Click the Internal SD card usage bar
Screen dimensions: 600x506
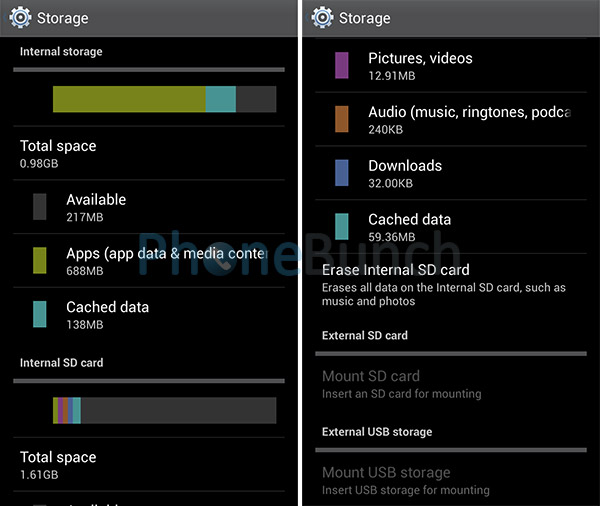click(x=165, y=410)
